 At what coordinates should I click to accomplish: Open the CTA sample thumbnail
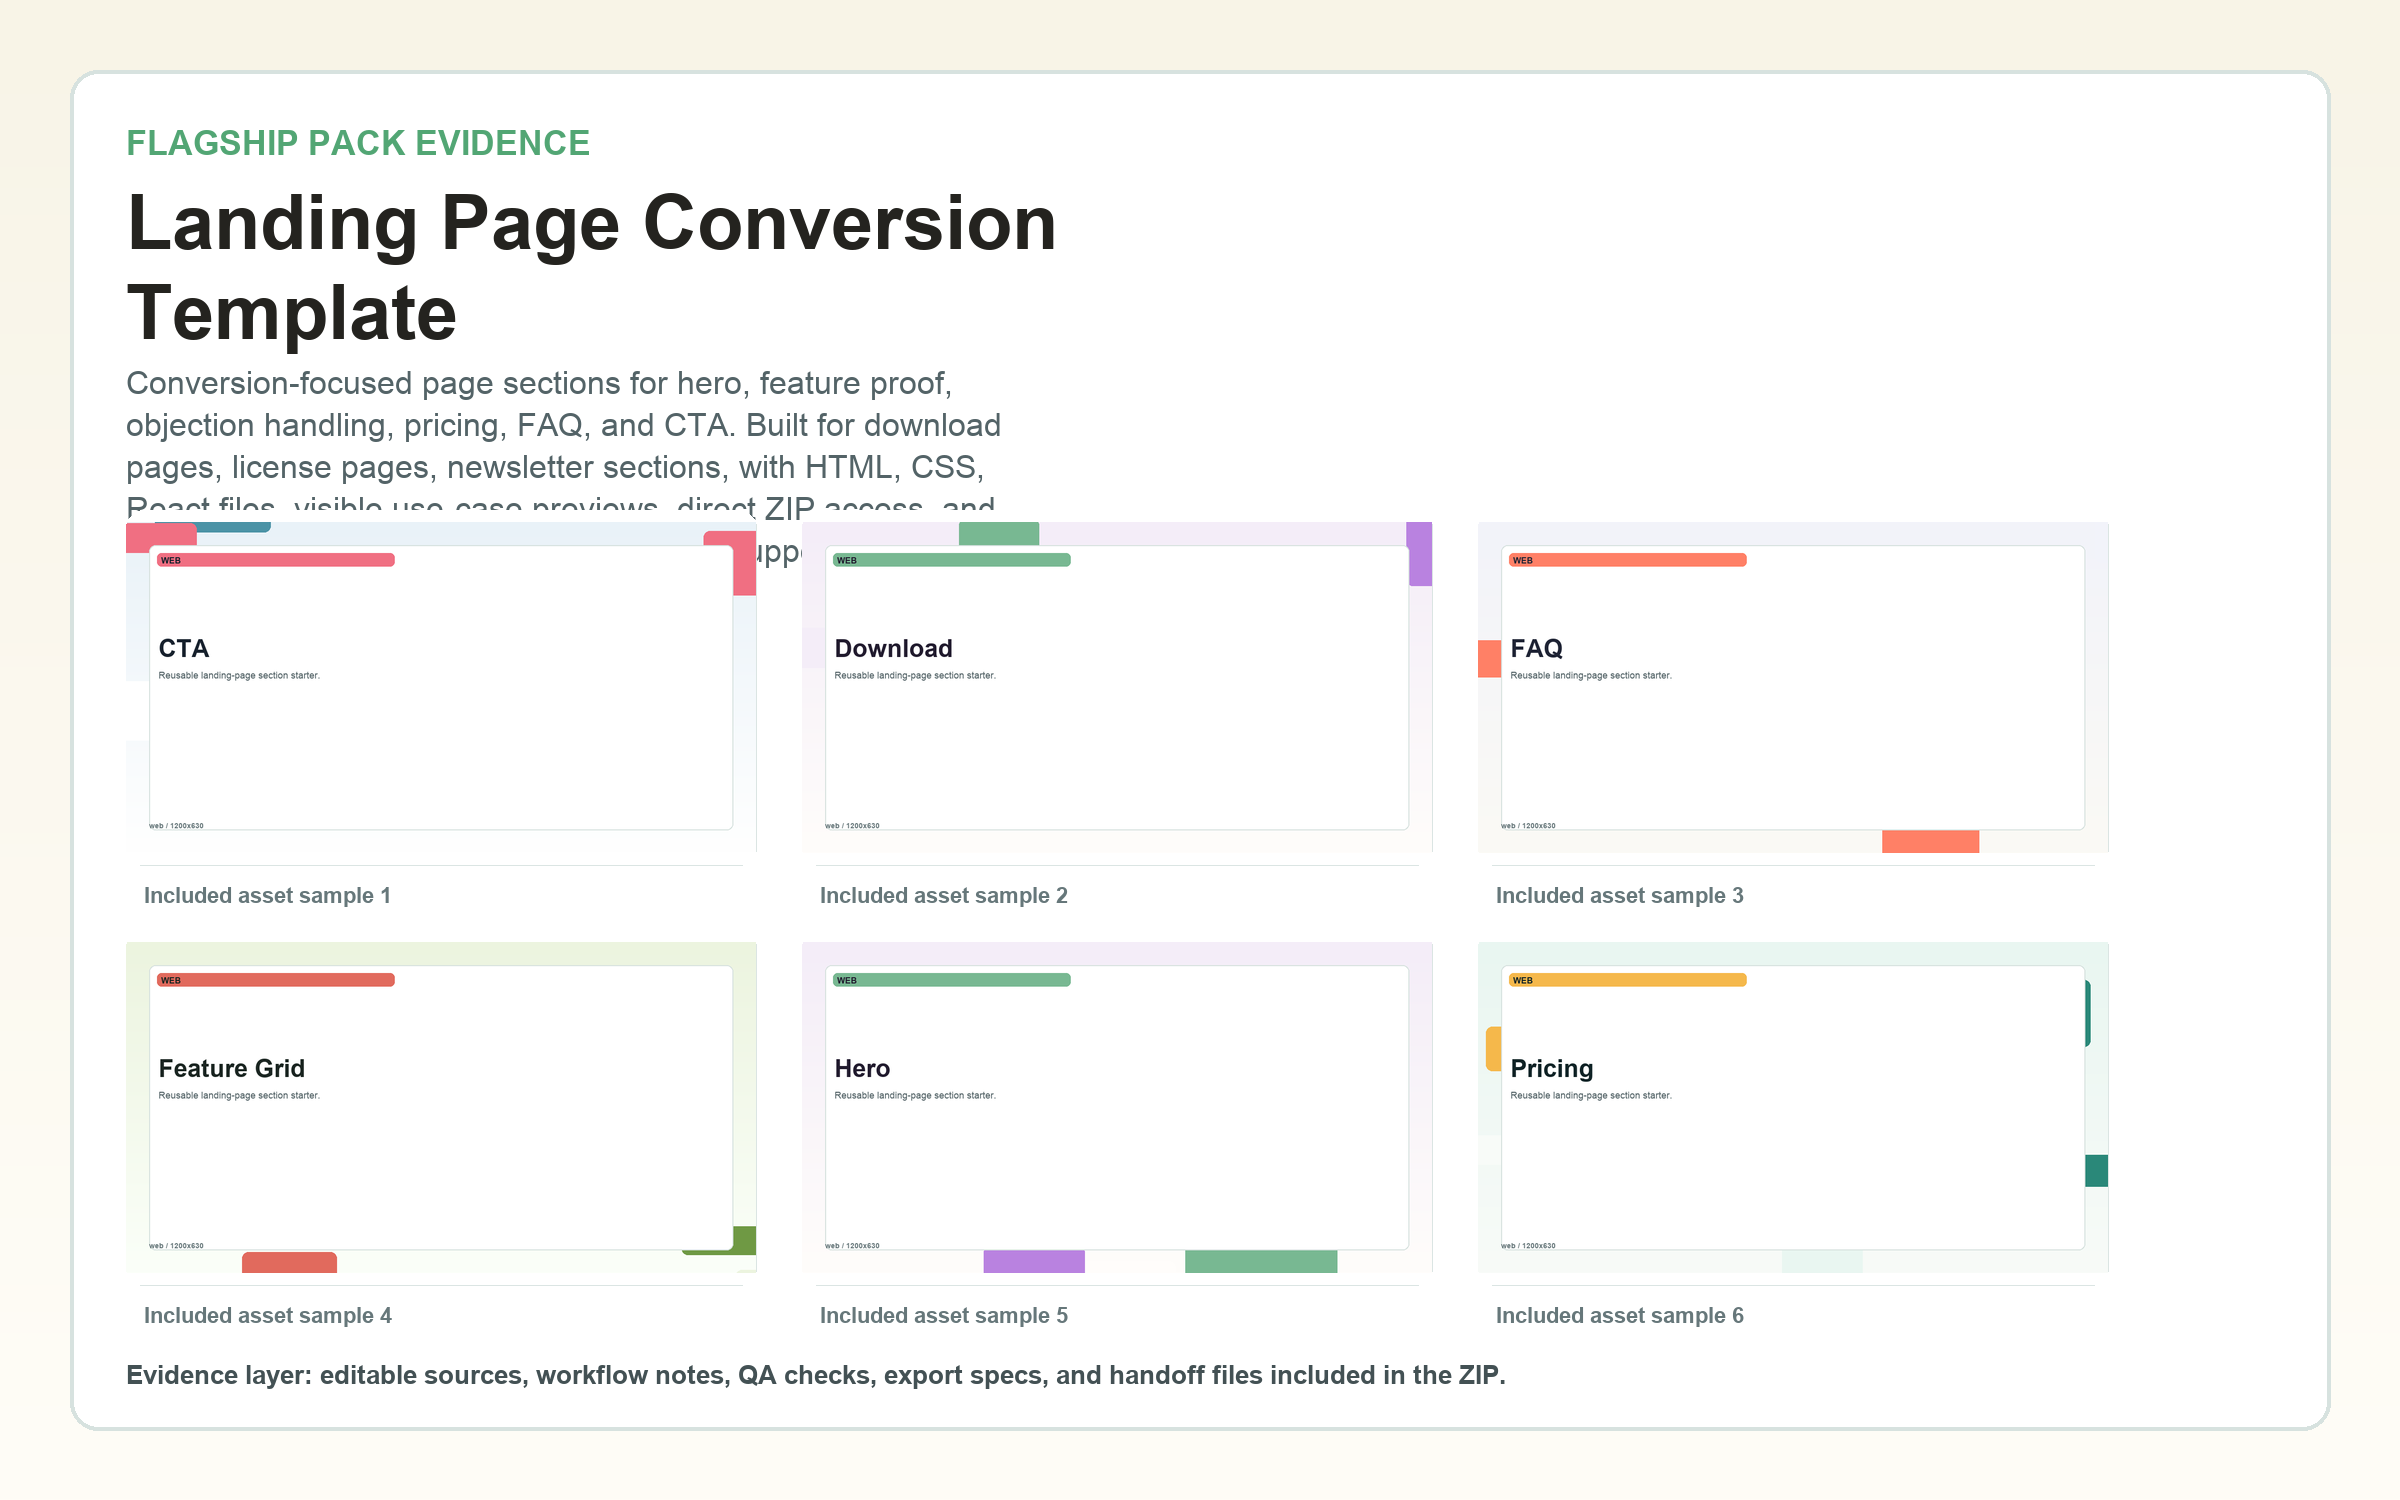tap(441, 687)
